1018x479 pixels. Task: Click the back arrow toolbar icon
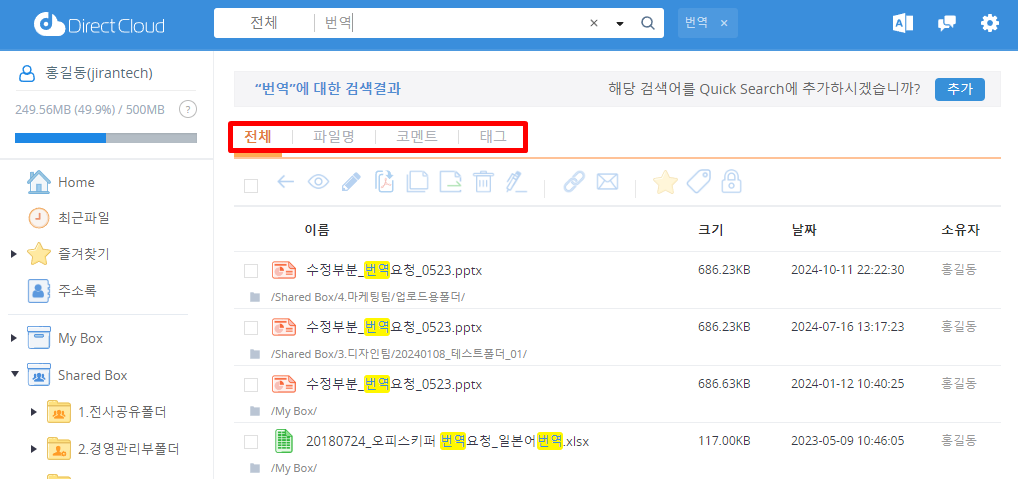[x=286, y=182]
